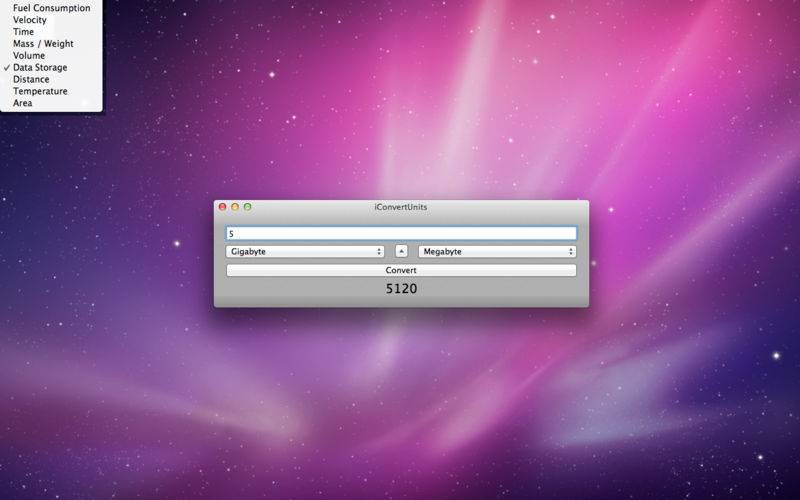
Task: Choose Area at the bottom of the menu
Action: point(51,103)
